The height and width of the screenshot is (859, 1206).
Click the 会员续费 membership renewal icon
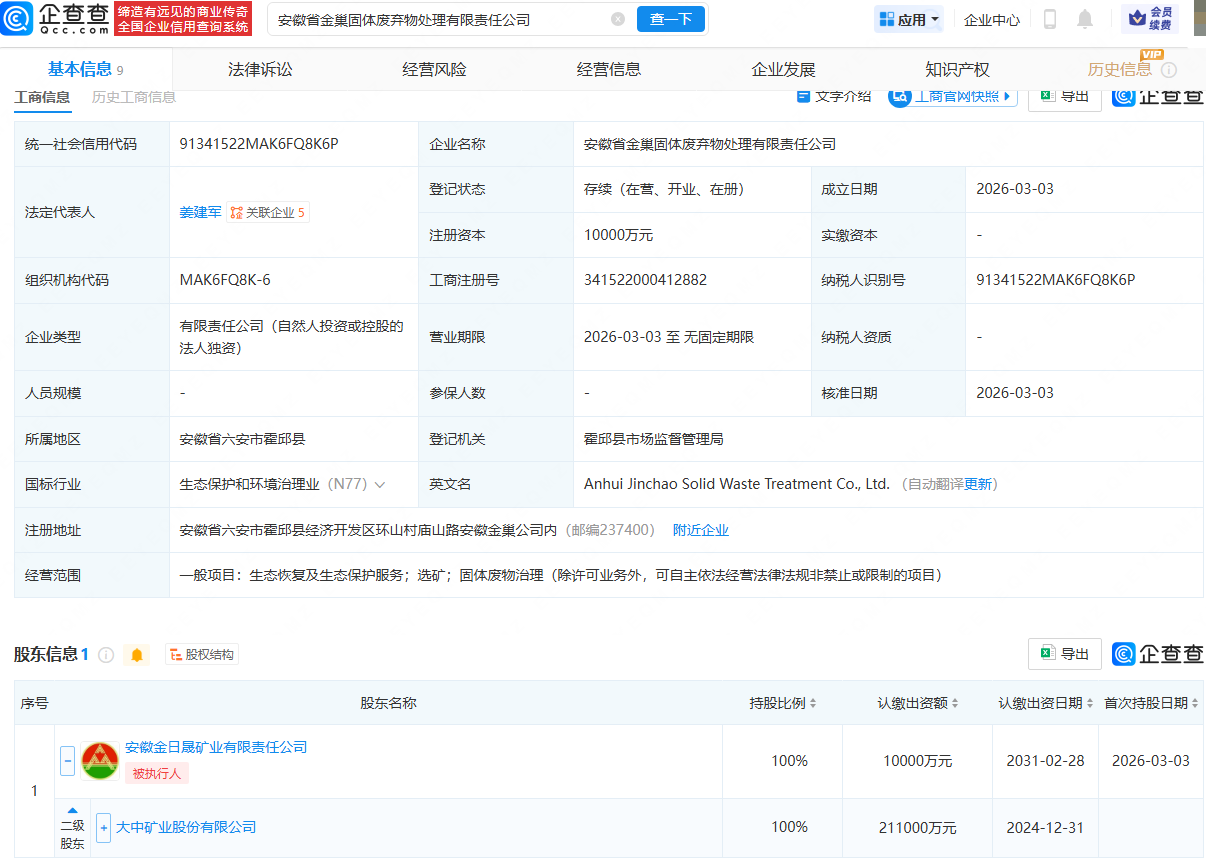[1151, 18]
